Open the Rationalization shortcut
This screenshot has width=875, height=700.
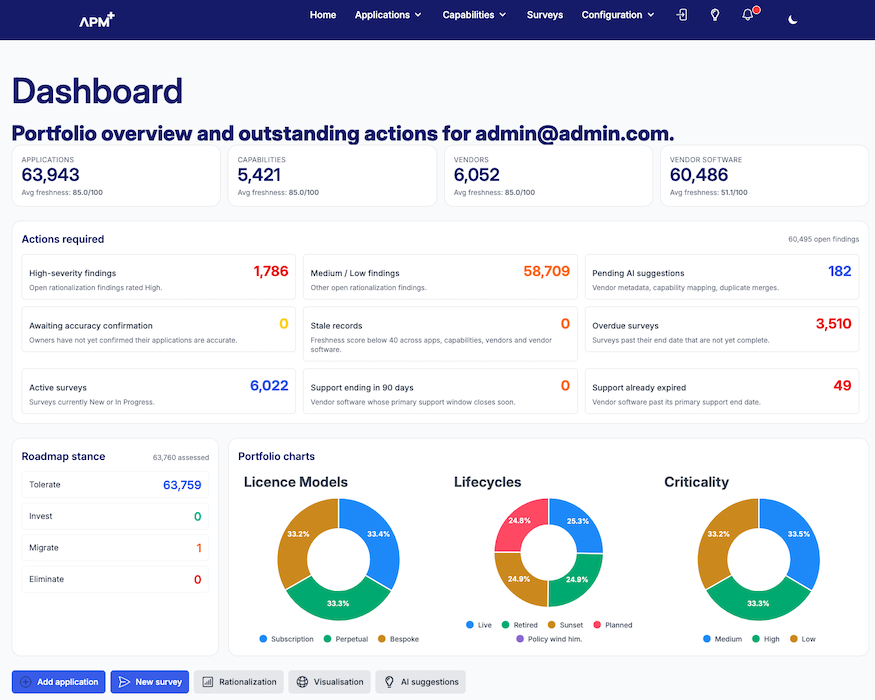pos(239,682)
